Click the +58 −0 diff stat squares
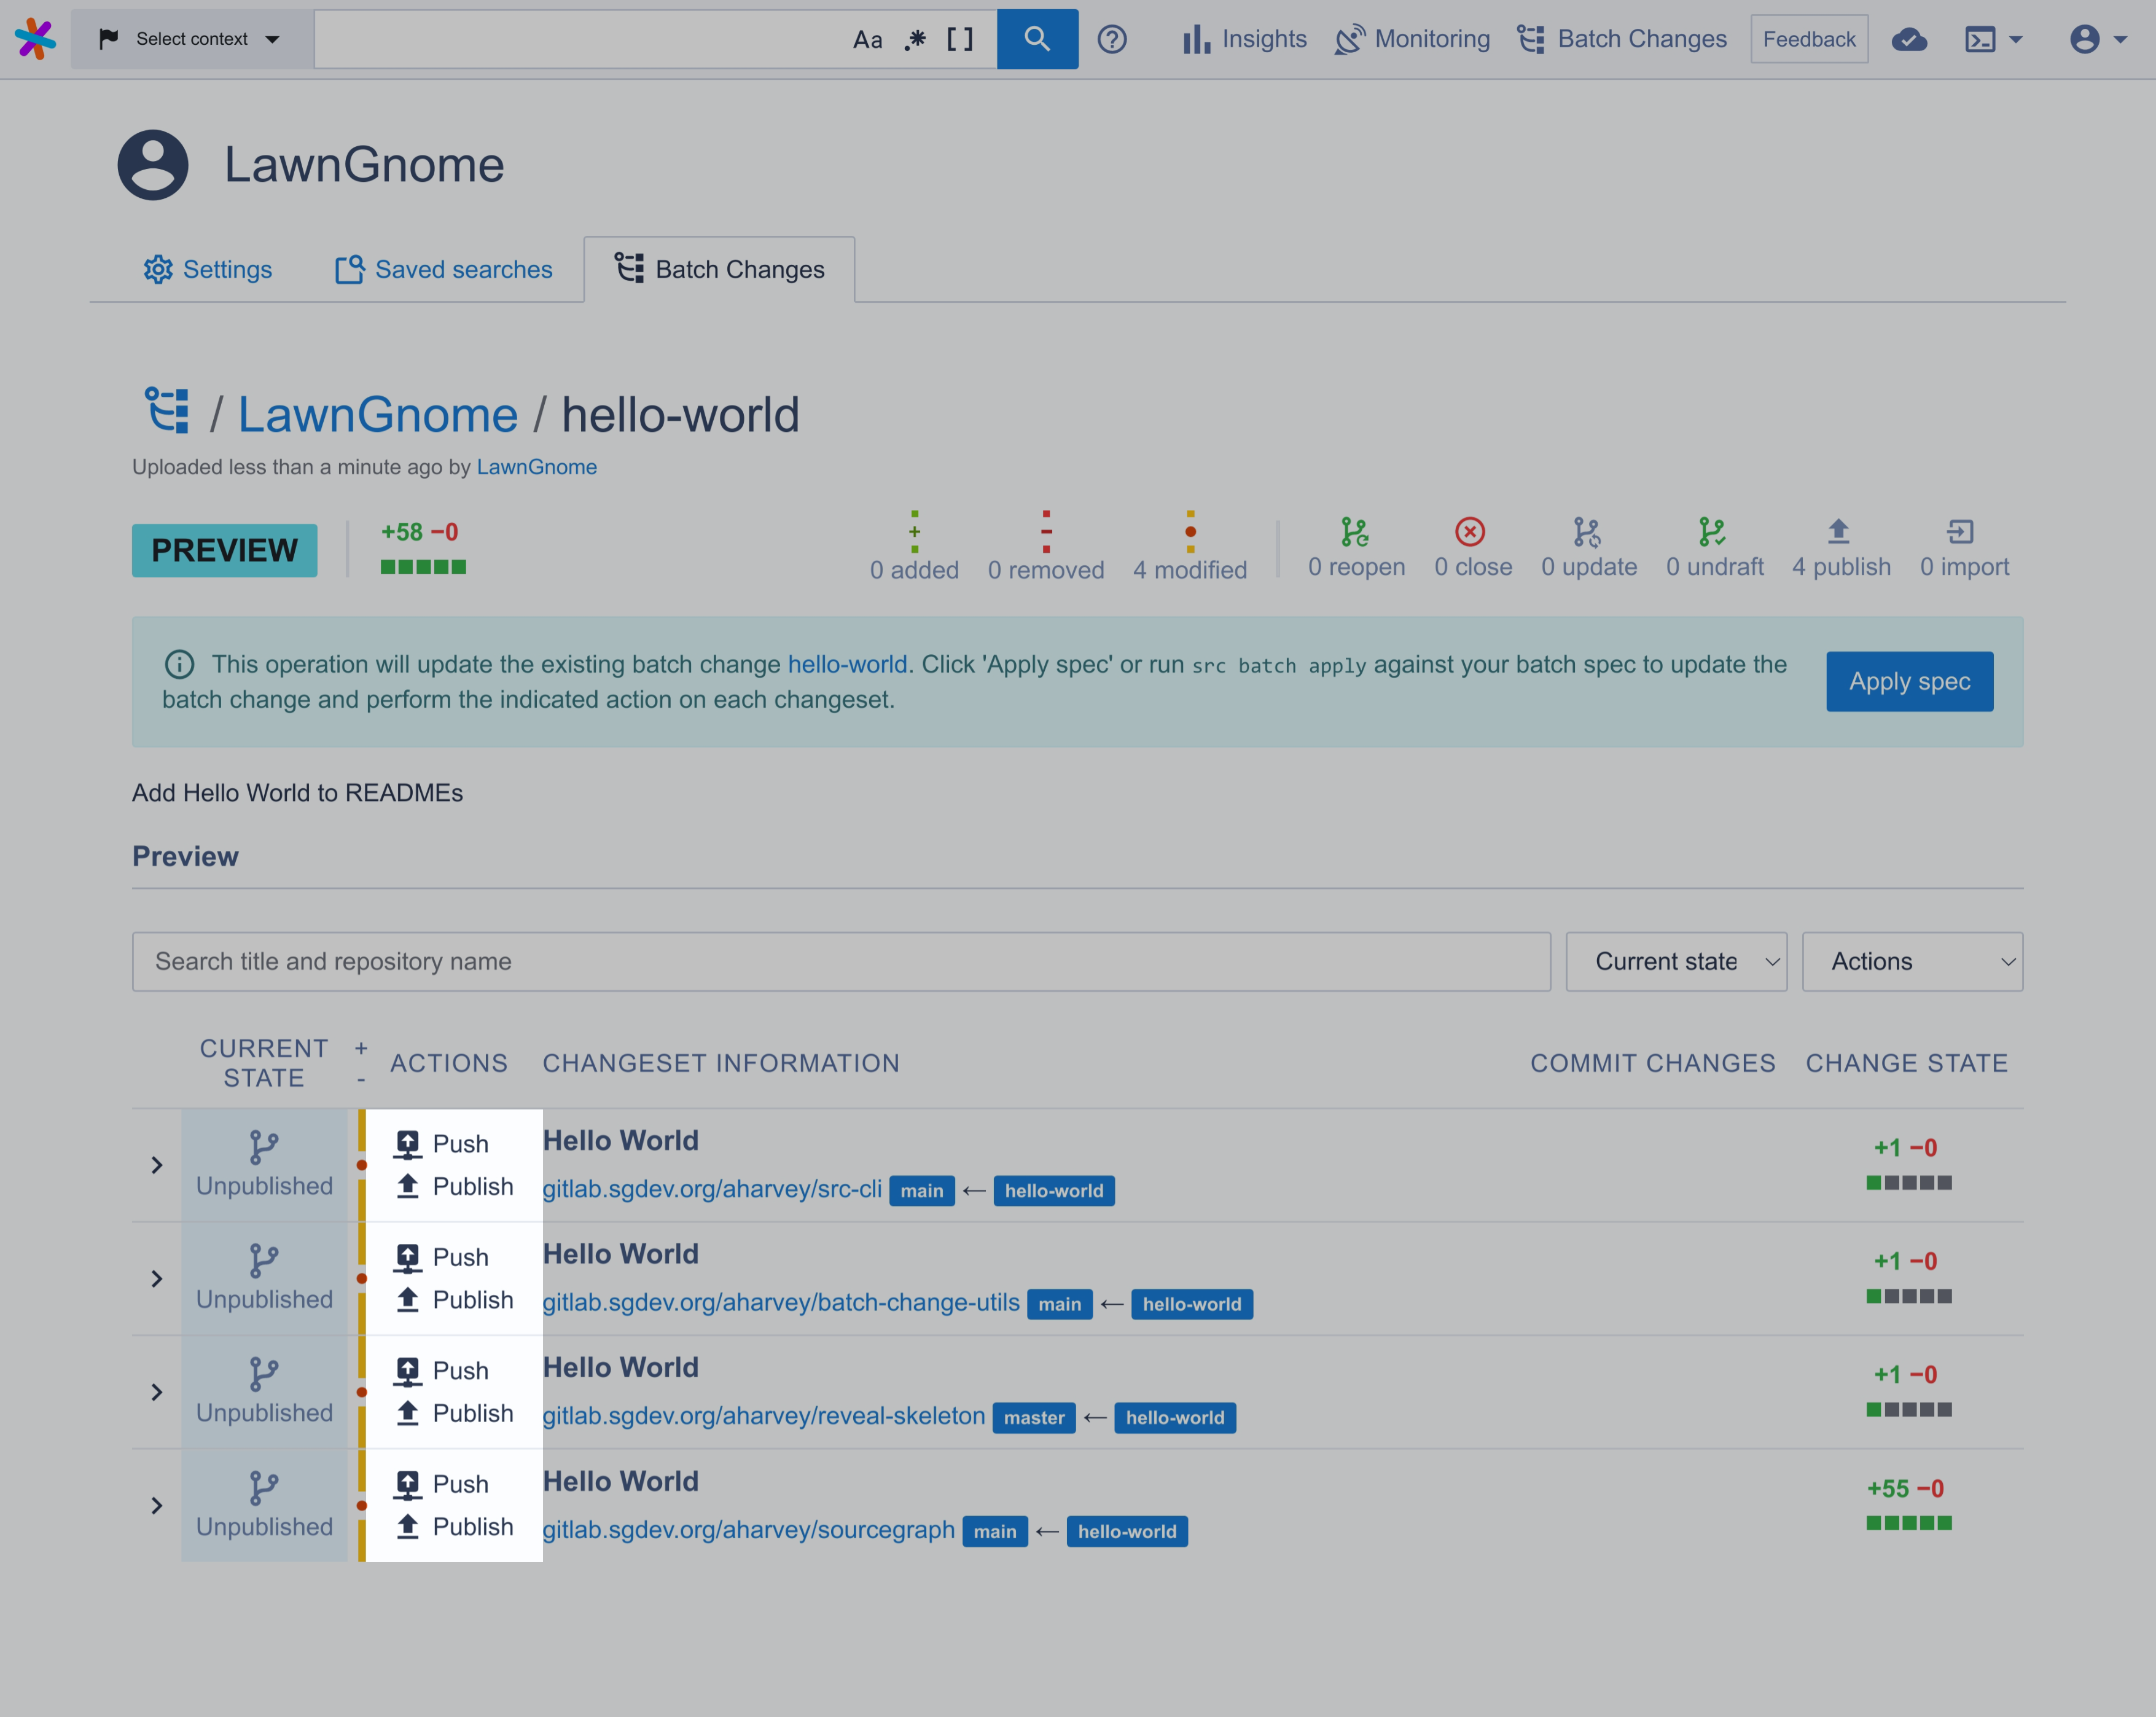Screen dimensions: 2156x1717 click(423, 567)
